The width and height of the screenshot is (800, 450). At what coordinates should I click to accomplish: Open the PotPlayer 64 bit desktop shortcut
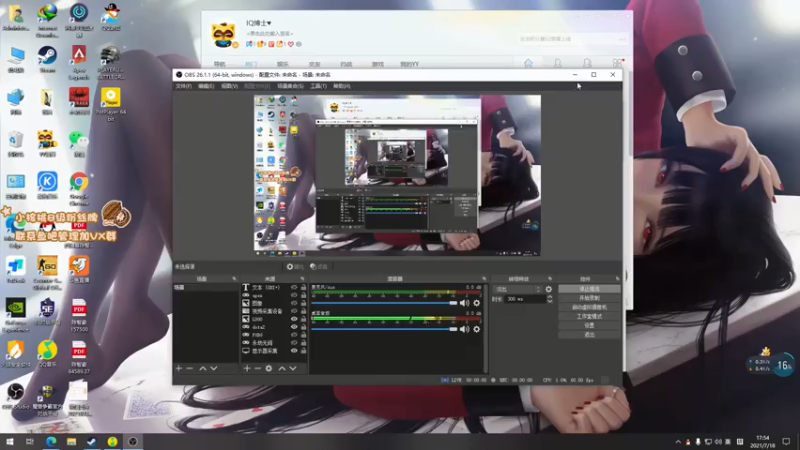111,105
